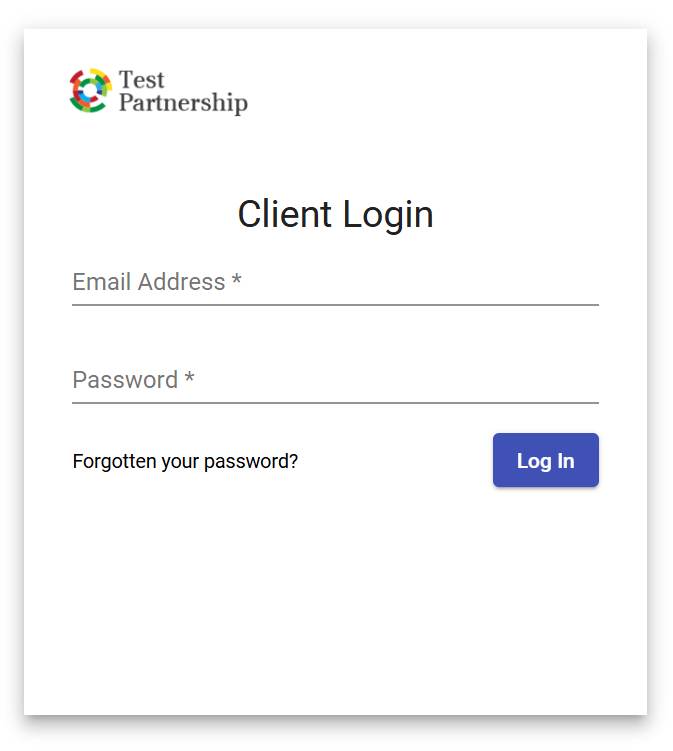Click the word "Client" in the heading

[285, 214]
